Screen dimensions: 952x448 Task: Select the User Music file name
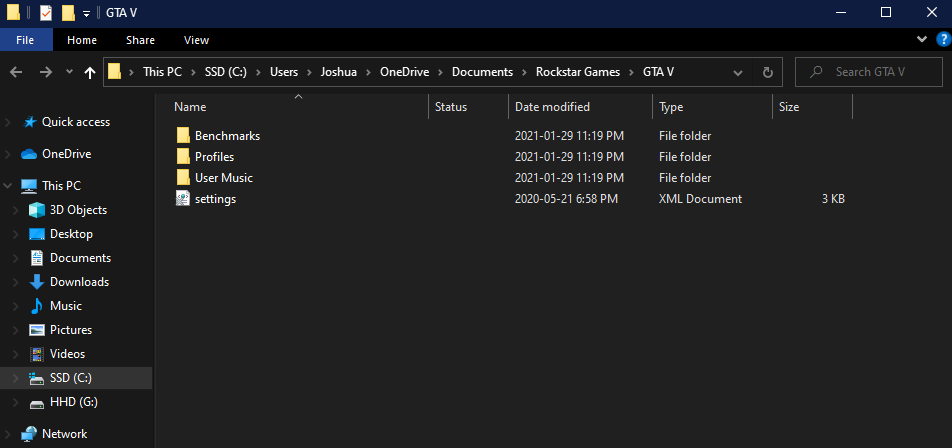click(x=223, y=178)
